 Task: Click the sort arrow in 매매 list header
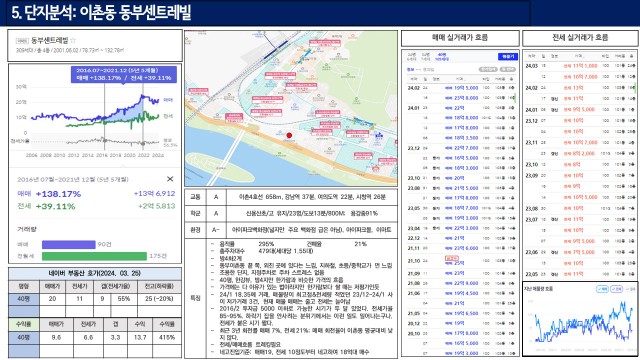pyautogui.click(x=512, y=79)
